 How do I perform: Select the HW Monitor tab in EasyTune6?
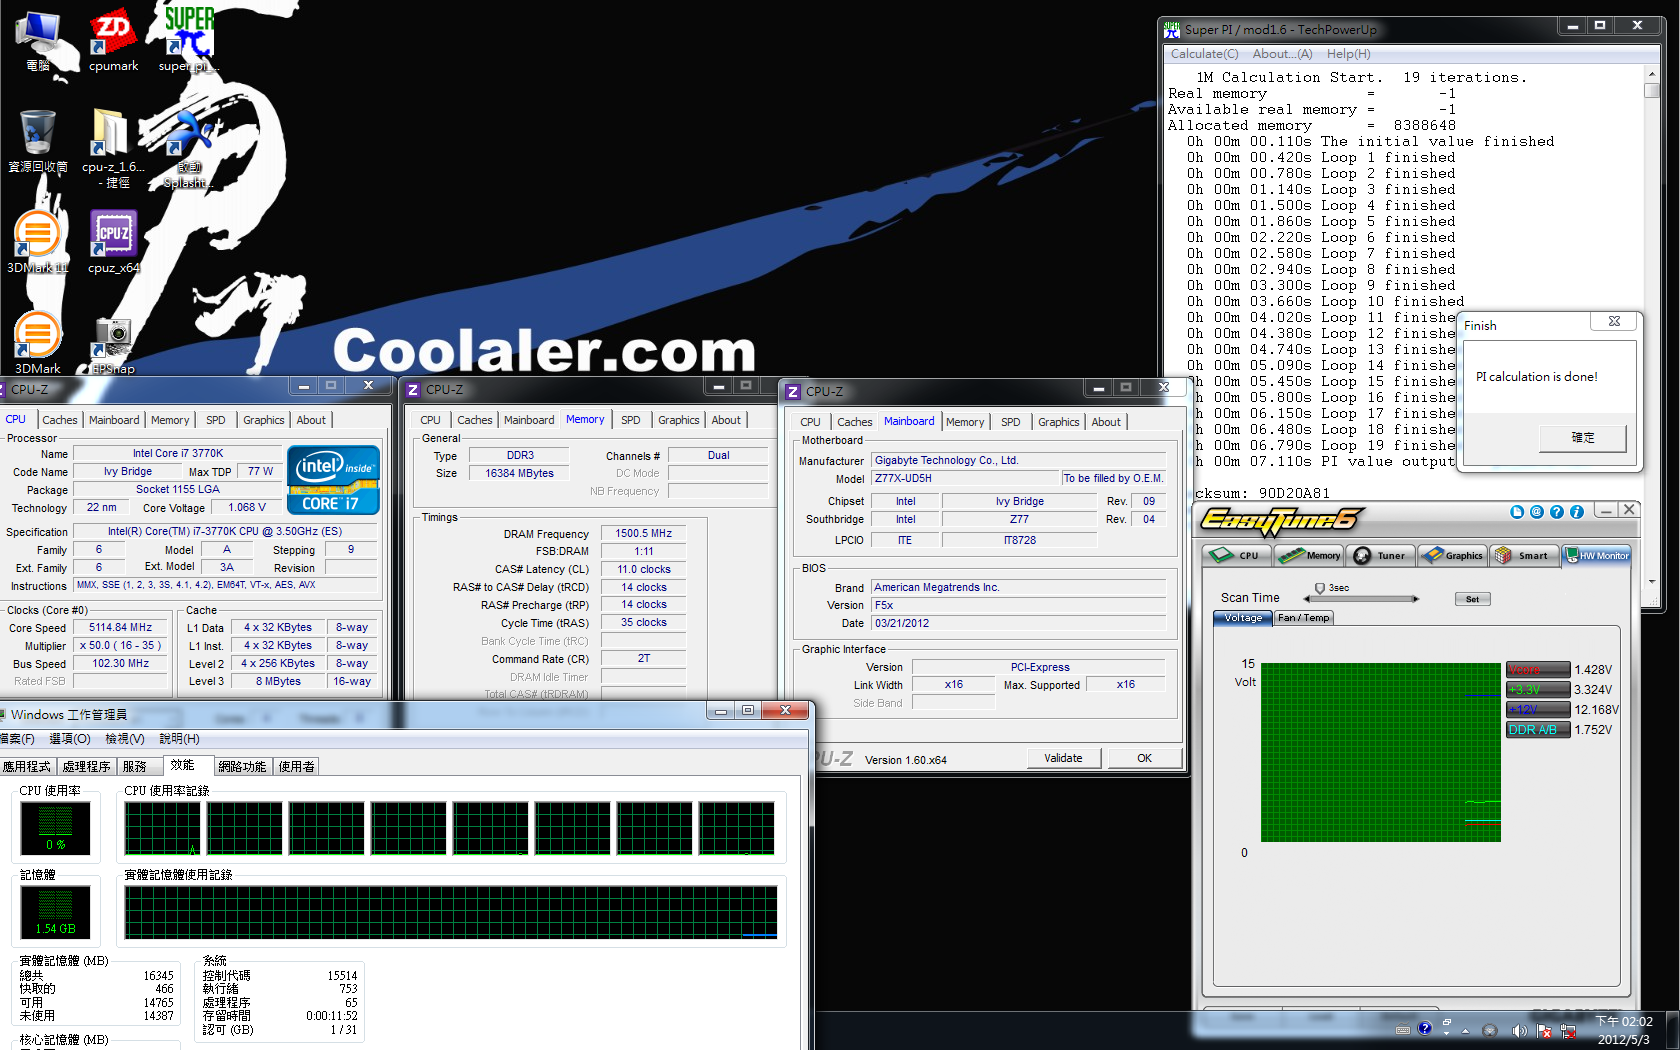click(x=1597, y=556)
